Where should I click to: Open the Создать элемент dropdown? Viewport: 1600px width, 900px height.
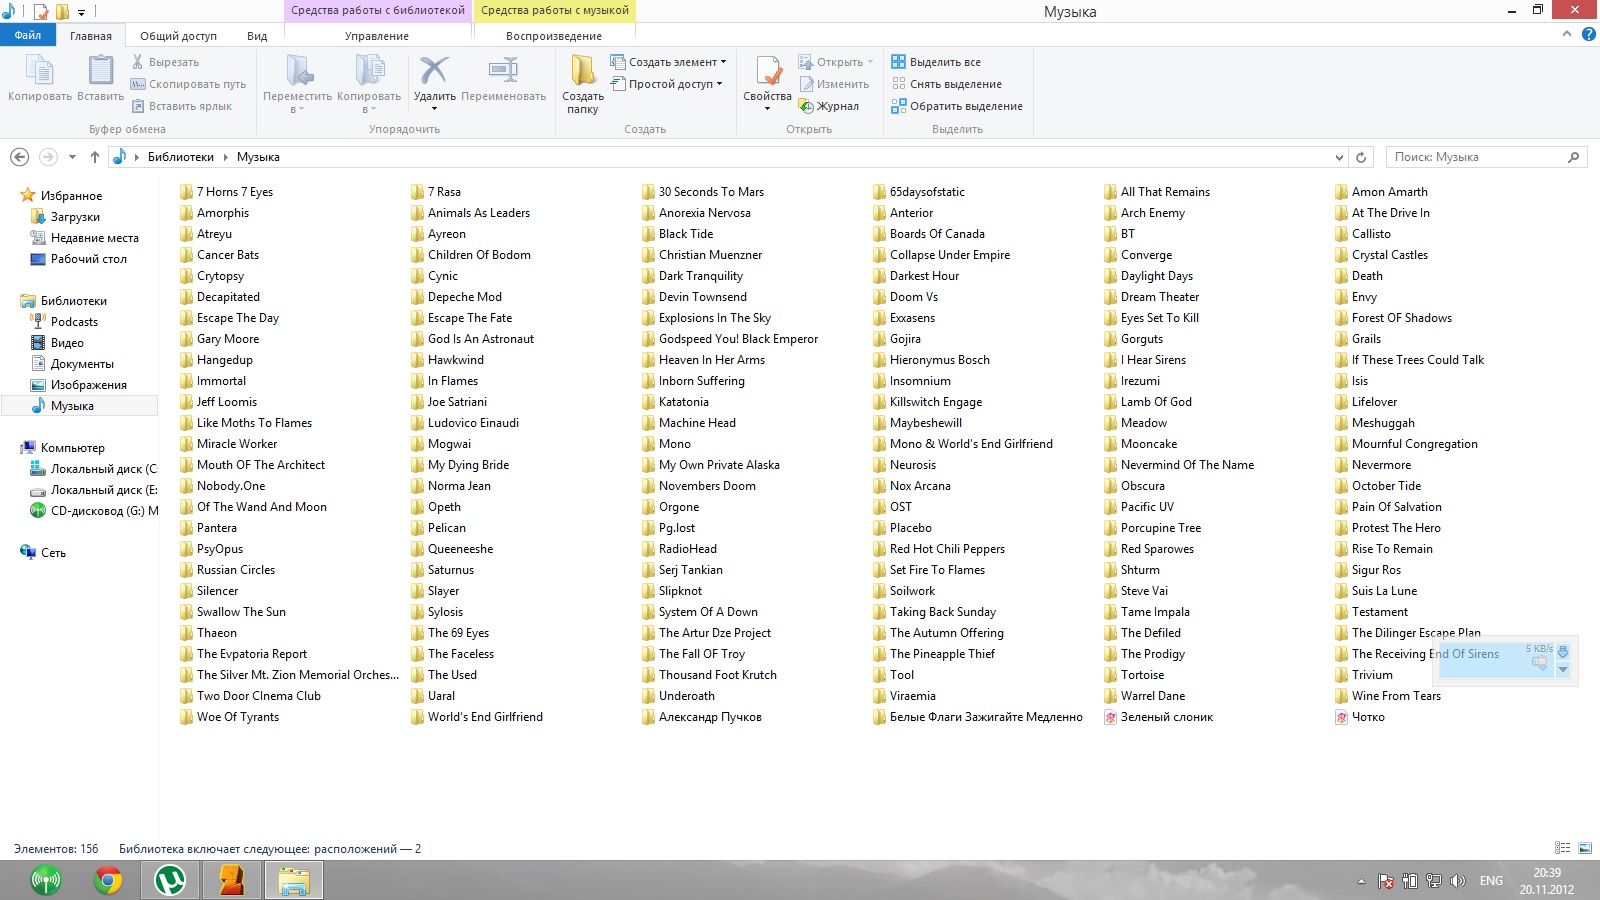point(668,62)
